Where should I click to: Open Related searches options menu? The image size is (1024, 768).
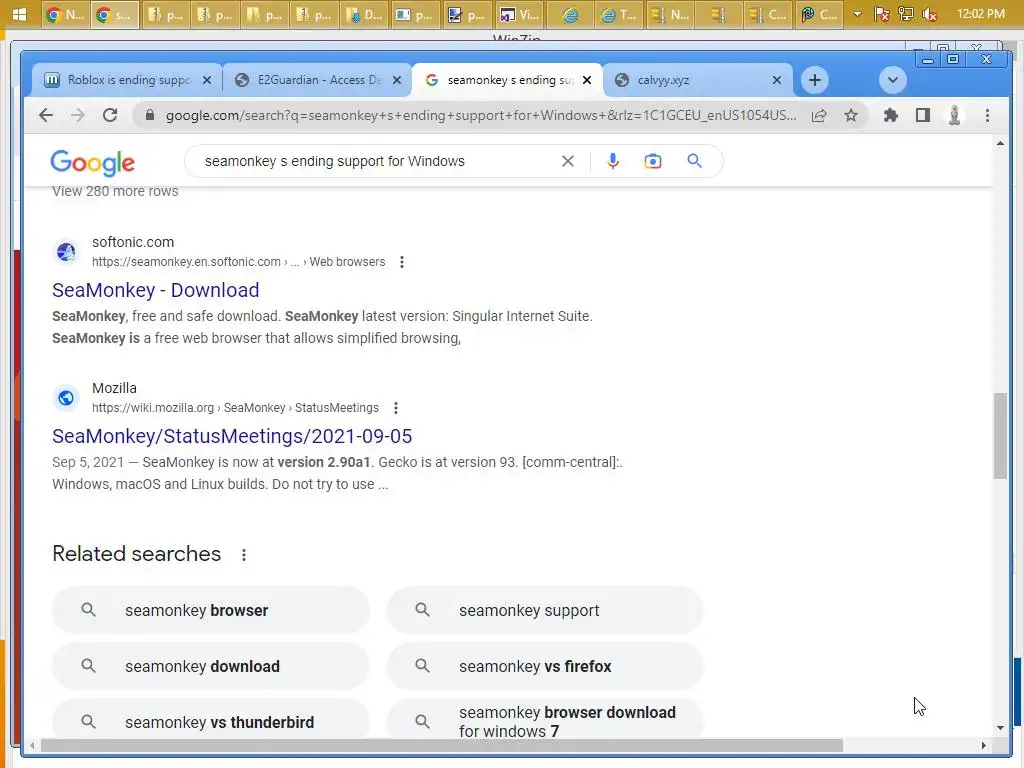tap(244, 555)
